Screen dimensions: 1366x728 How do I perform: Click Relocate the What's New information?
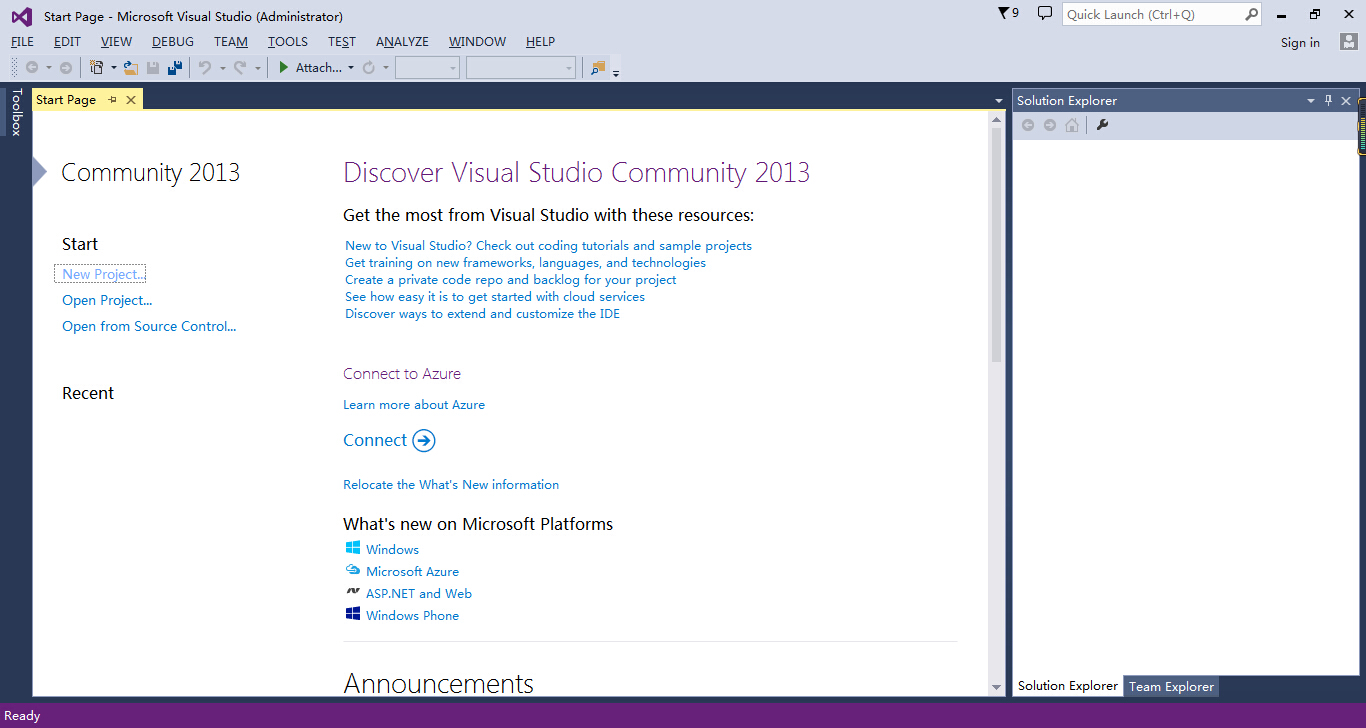[451, 485]
